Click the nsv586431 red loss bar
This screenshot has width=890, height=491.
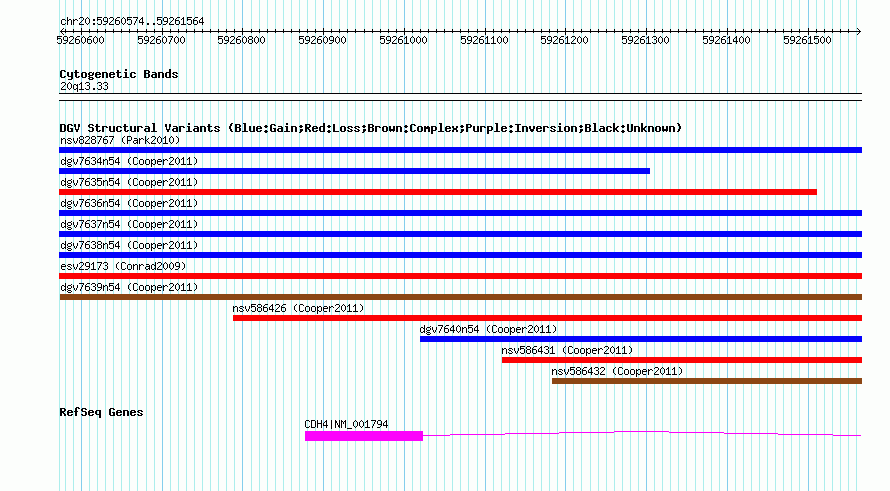point(682,360)
